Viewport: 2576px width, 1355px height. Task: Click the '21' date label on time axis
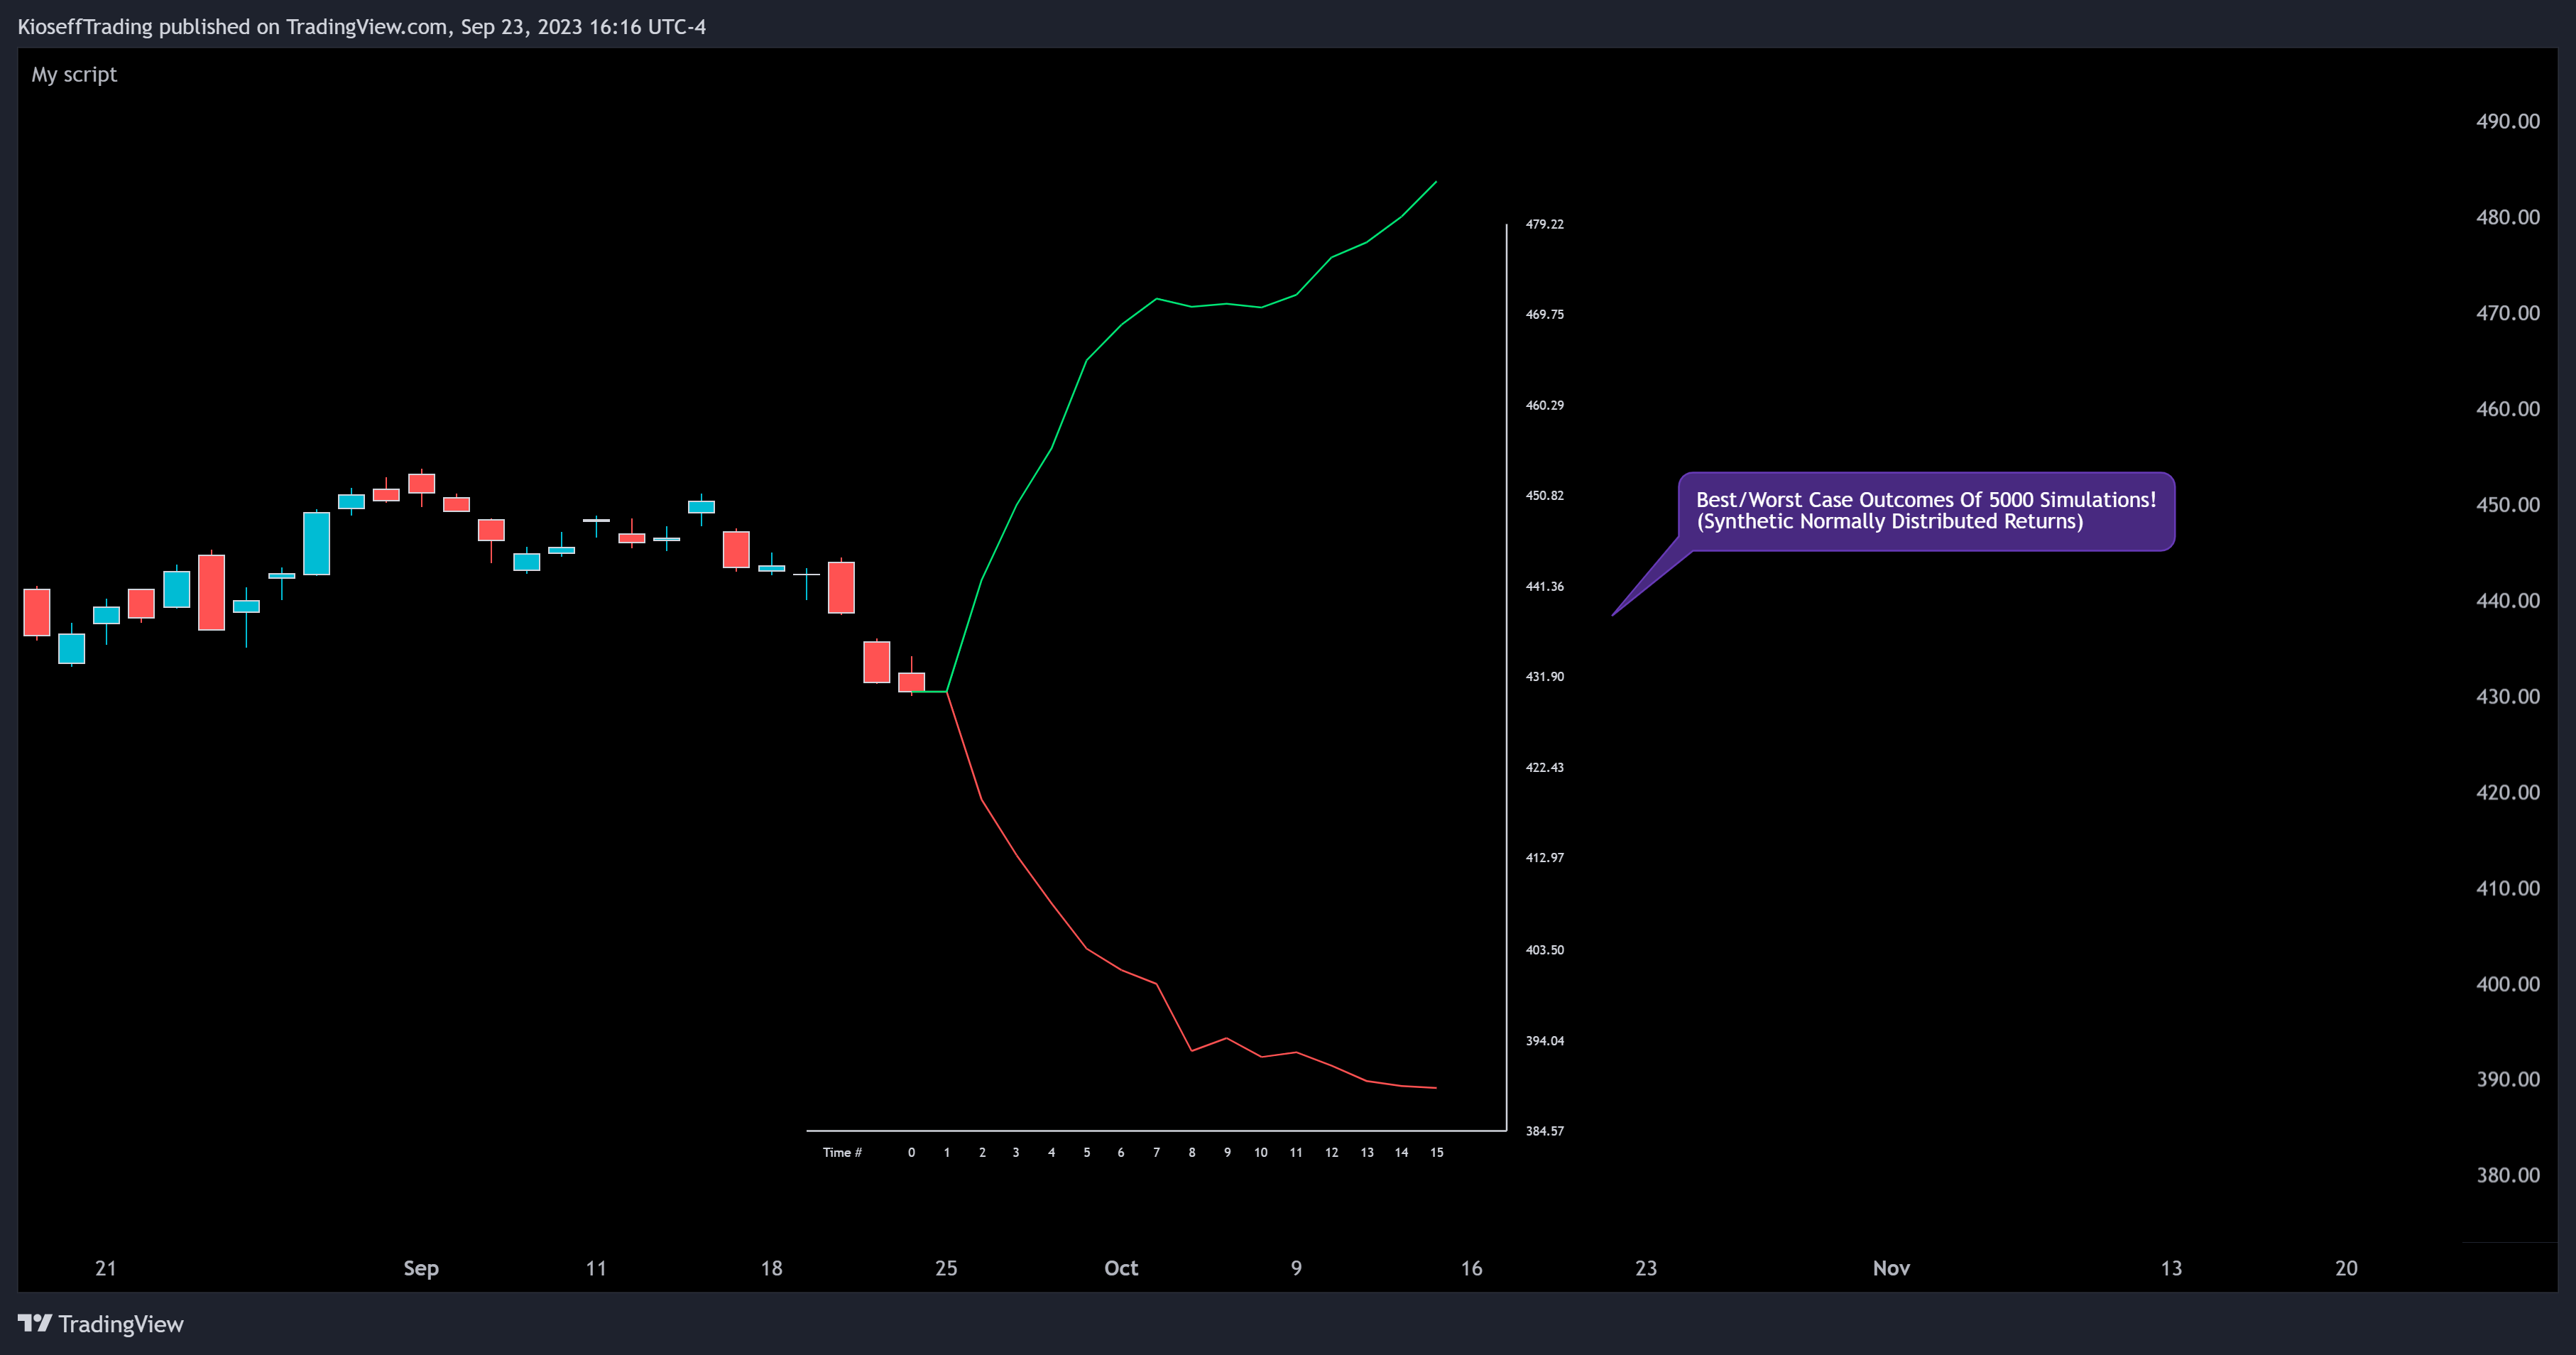[x=106, y=1269]
